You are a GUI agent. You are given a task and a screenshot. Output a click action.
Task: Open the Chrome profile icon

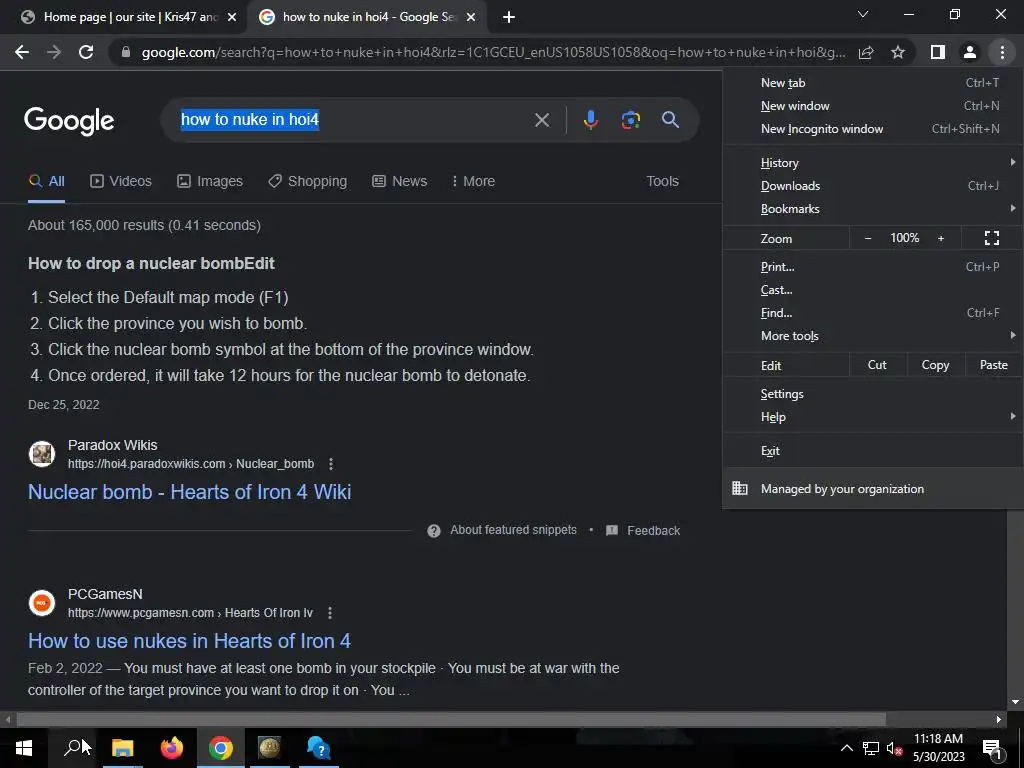970,52
